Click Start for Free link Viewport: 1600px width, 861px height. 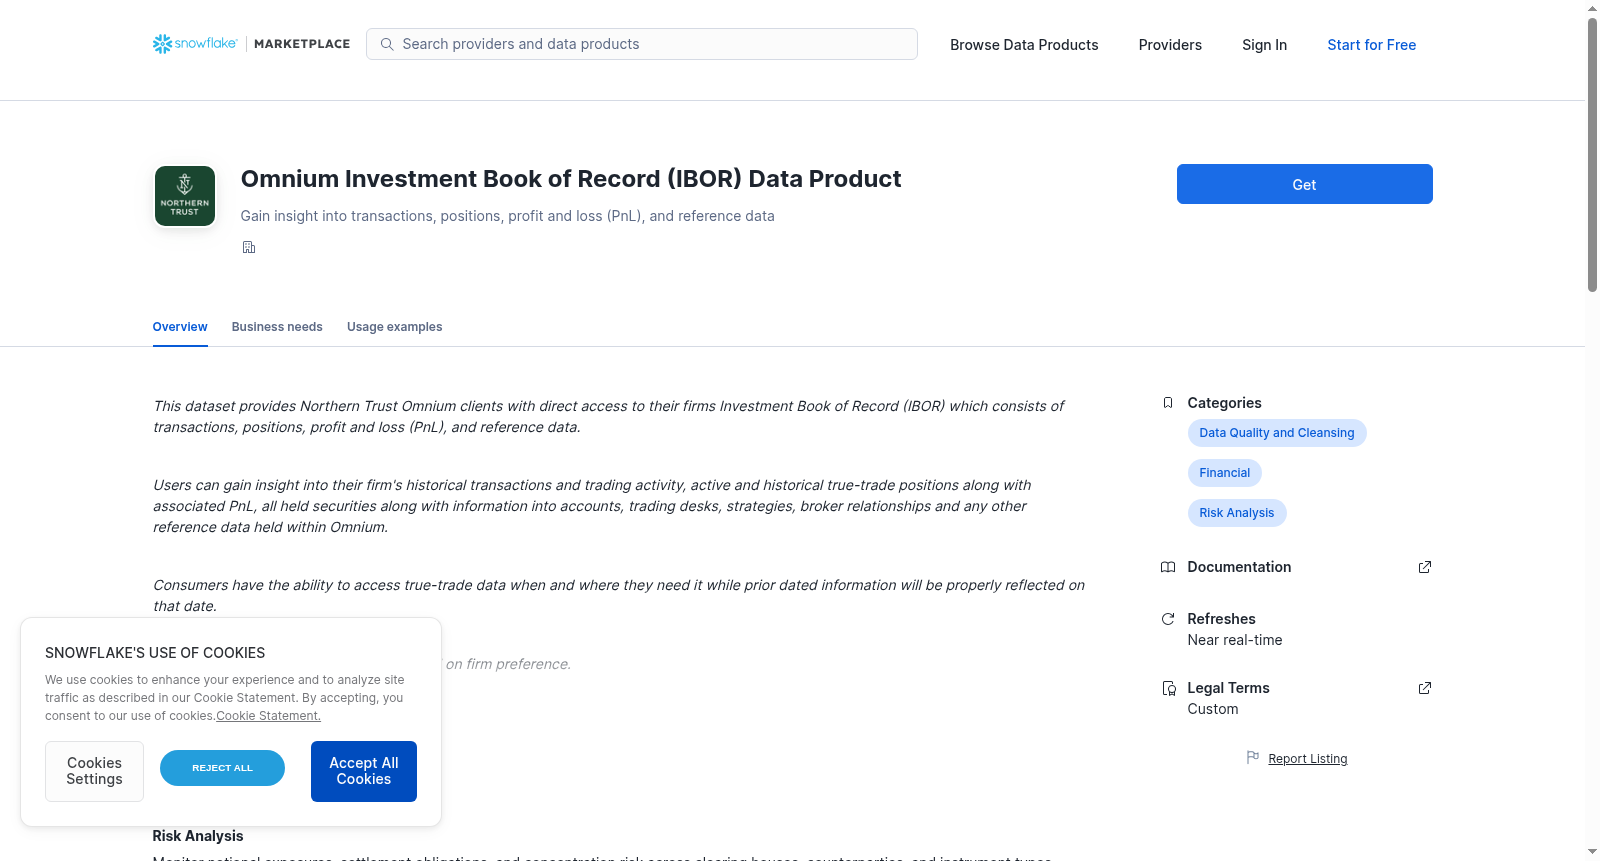1372,45
